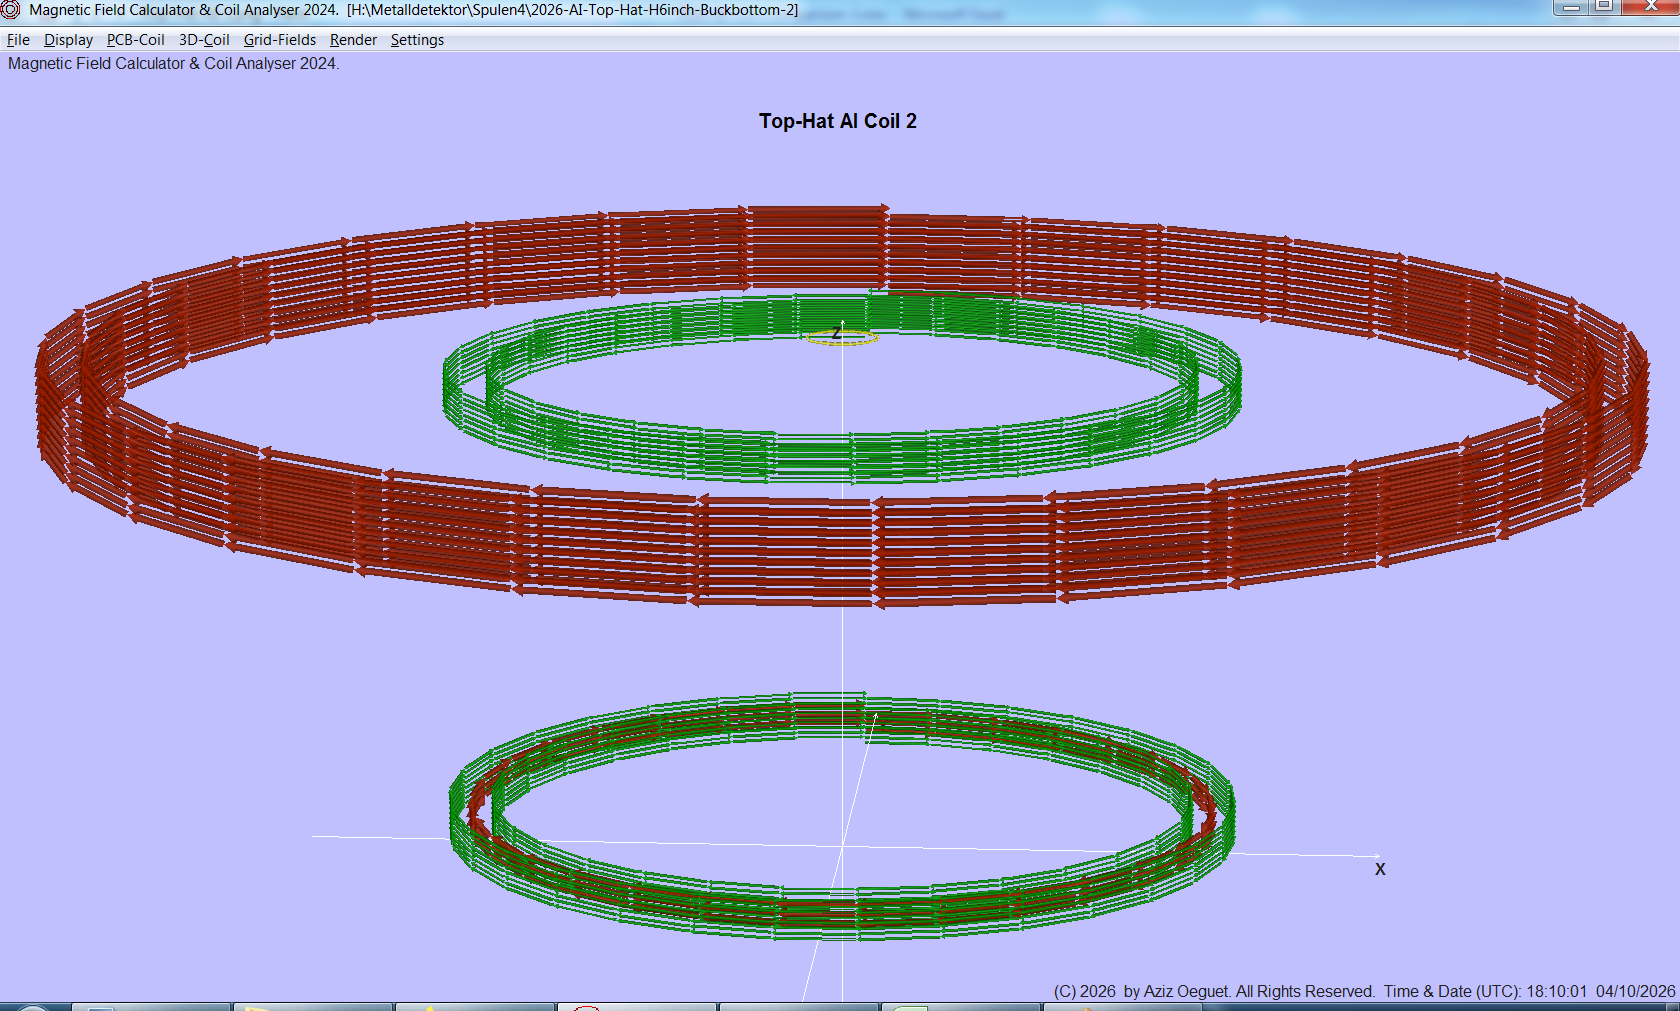
Task: Close the Coil Analyser window
Action: click(x=1652, y=7)
